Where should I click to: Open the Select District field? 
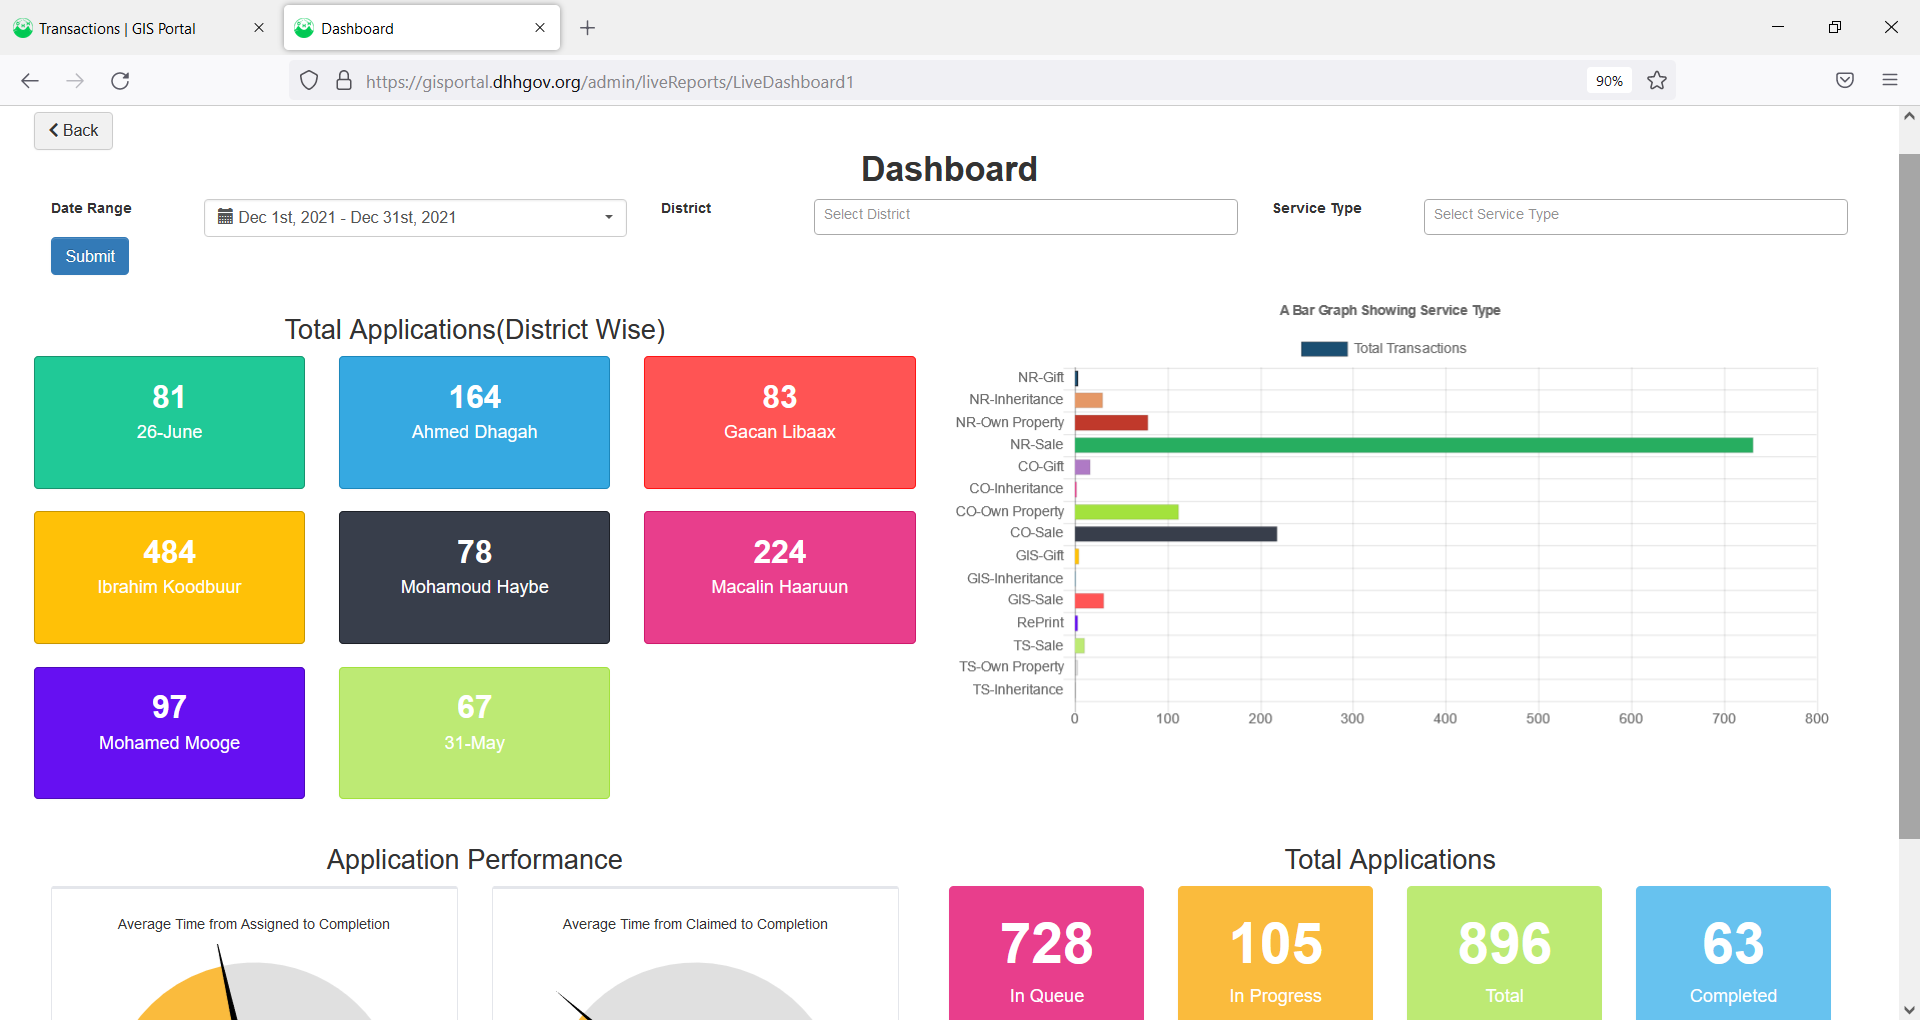tap(1025, 217)
